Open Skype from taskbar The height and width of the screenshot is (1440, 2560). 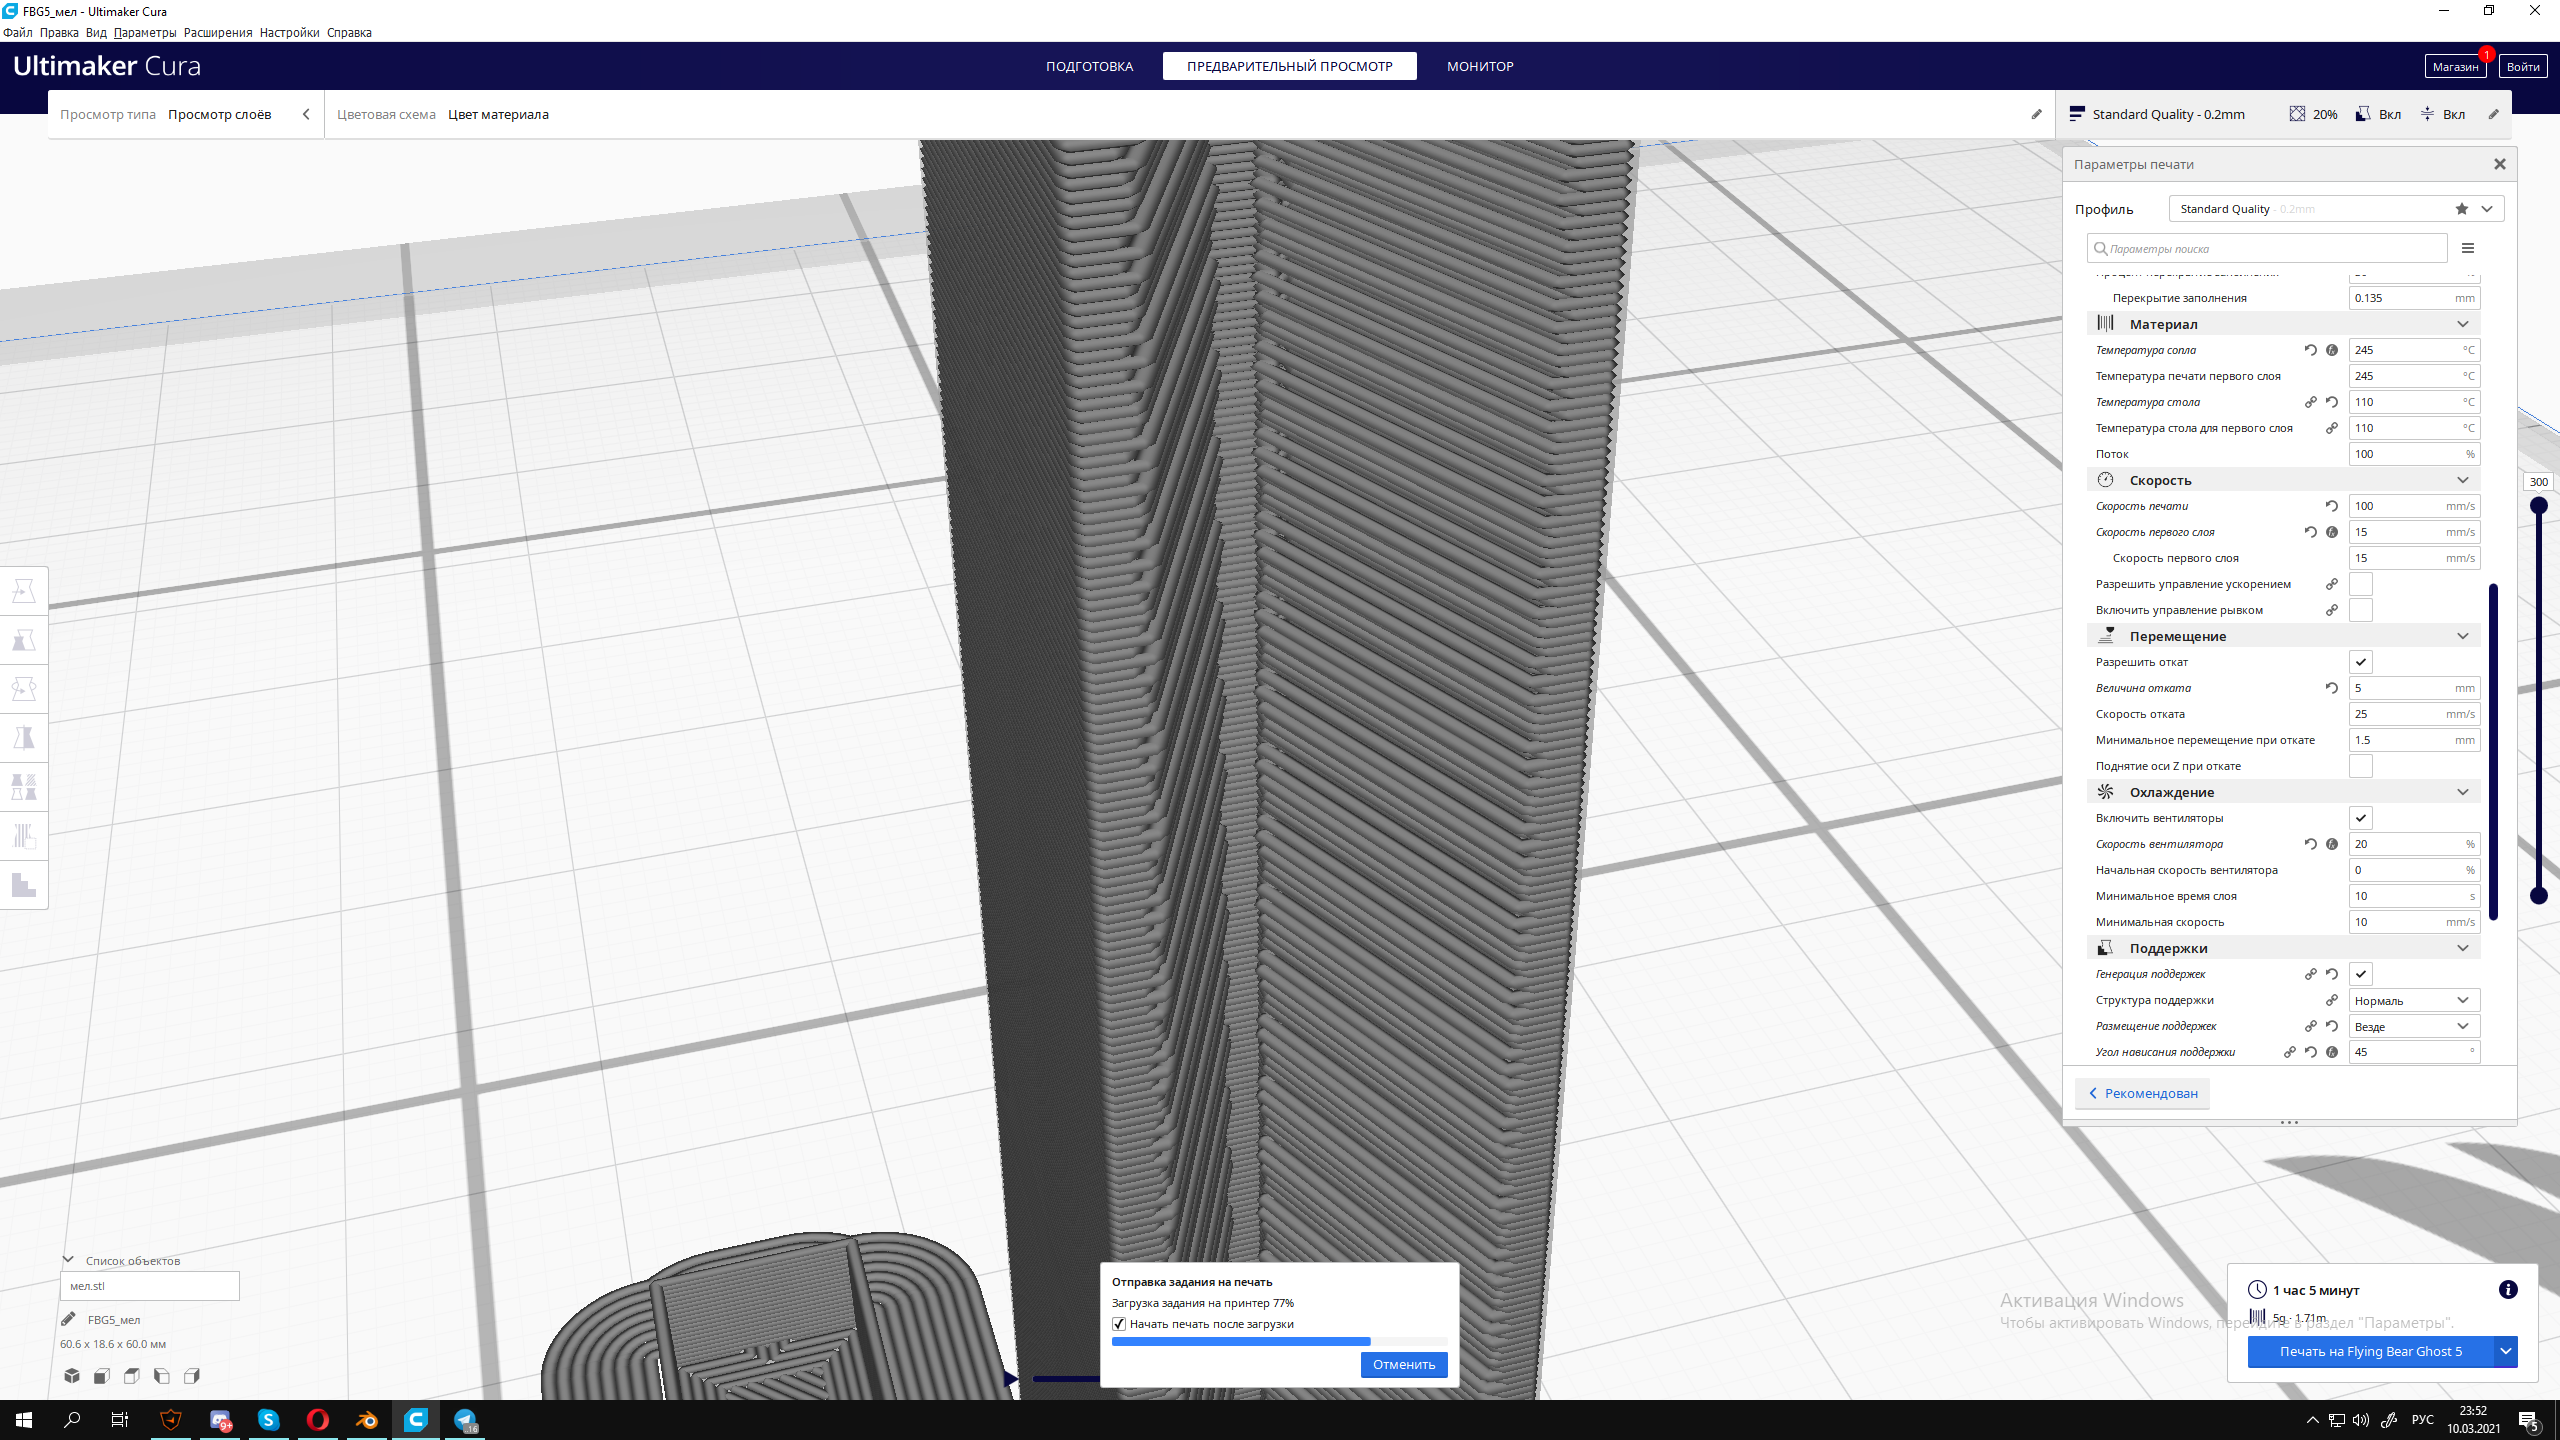(269, 1420)
